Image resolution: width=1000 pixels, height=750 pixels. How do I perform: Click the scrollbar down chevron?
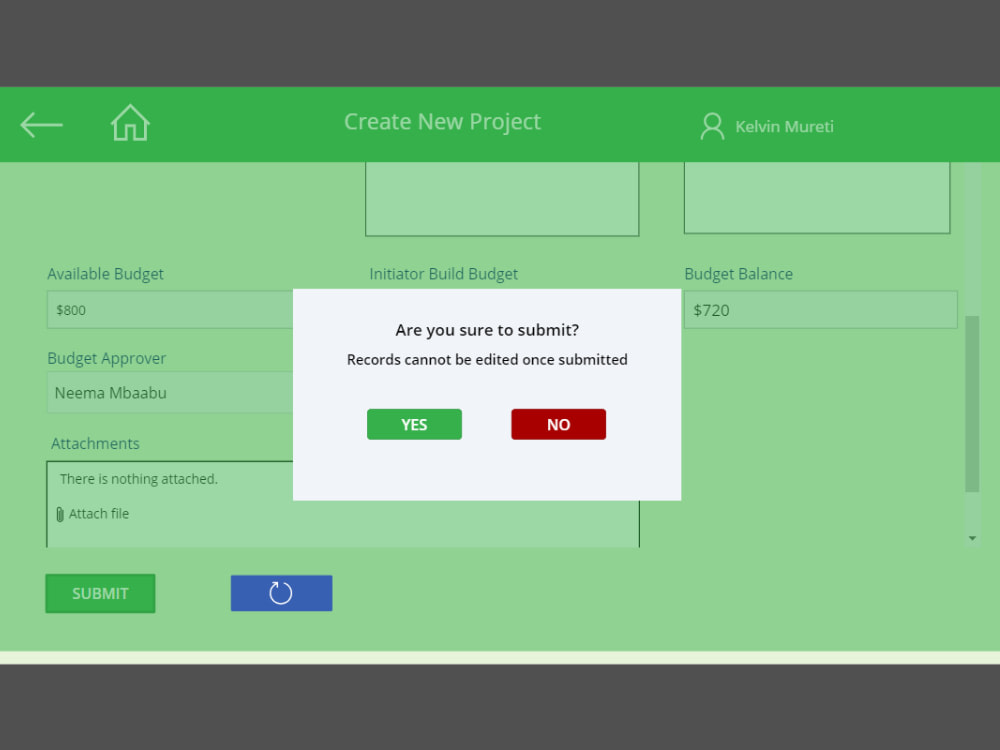tap(971, 537)
